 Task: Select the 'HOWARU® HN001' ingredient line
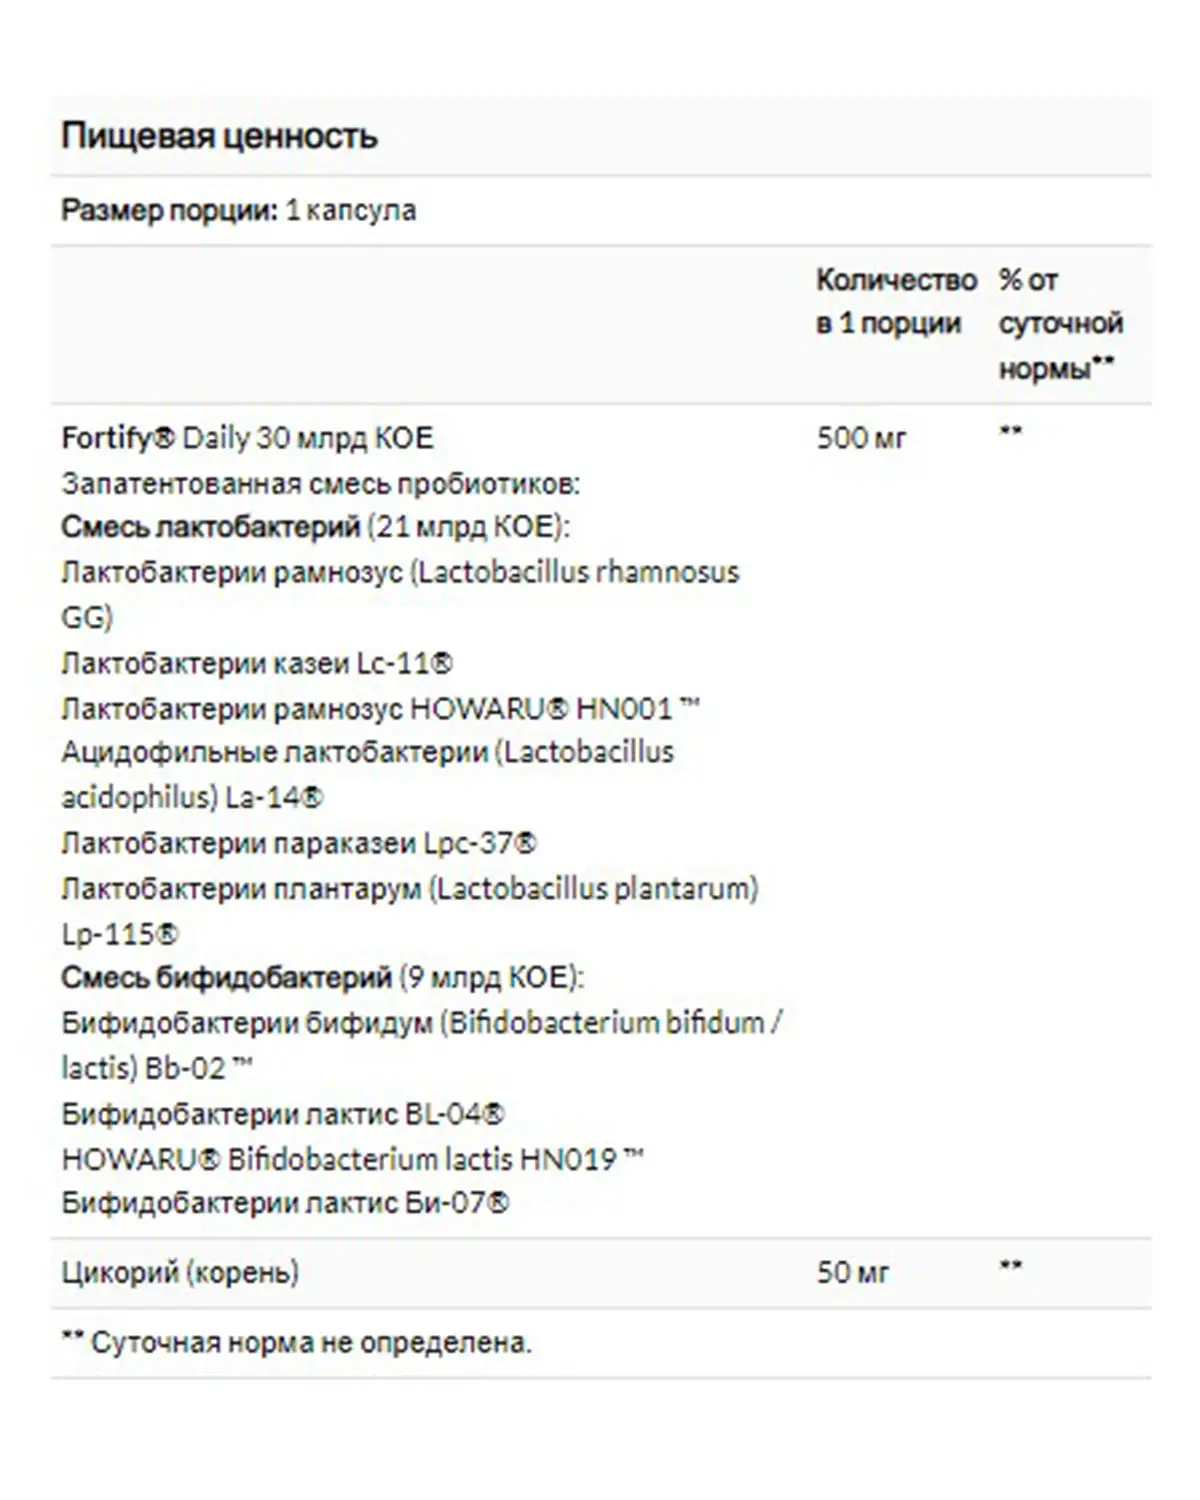point(380,709)
